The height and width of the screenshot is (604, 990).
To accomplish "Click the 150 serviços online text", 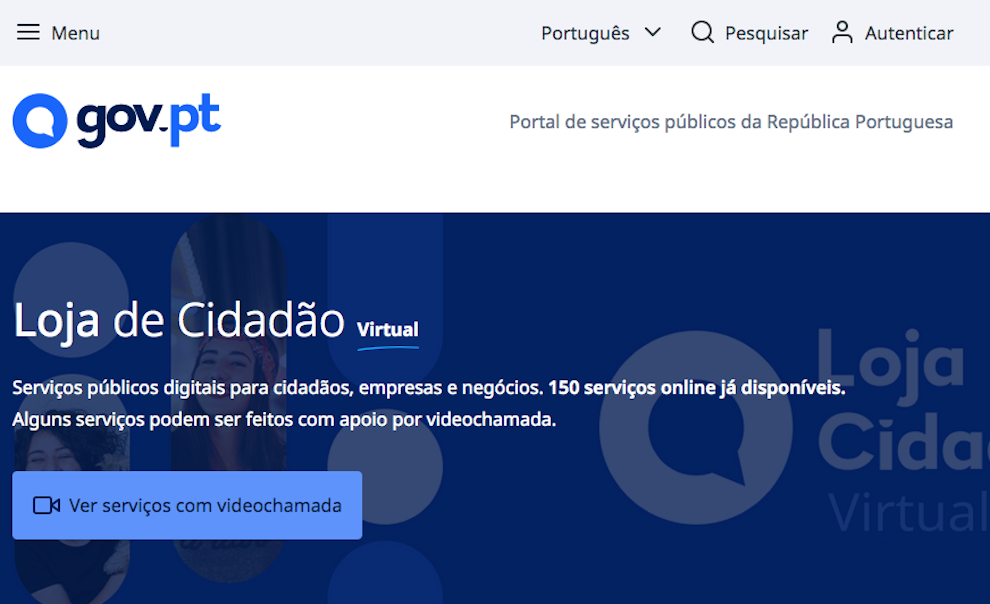I will click(696, 388).
